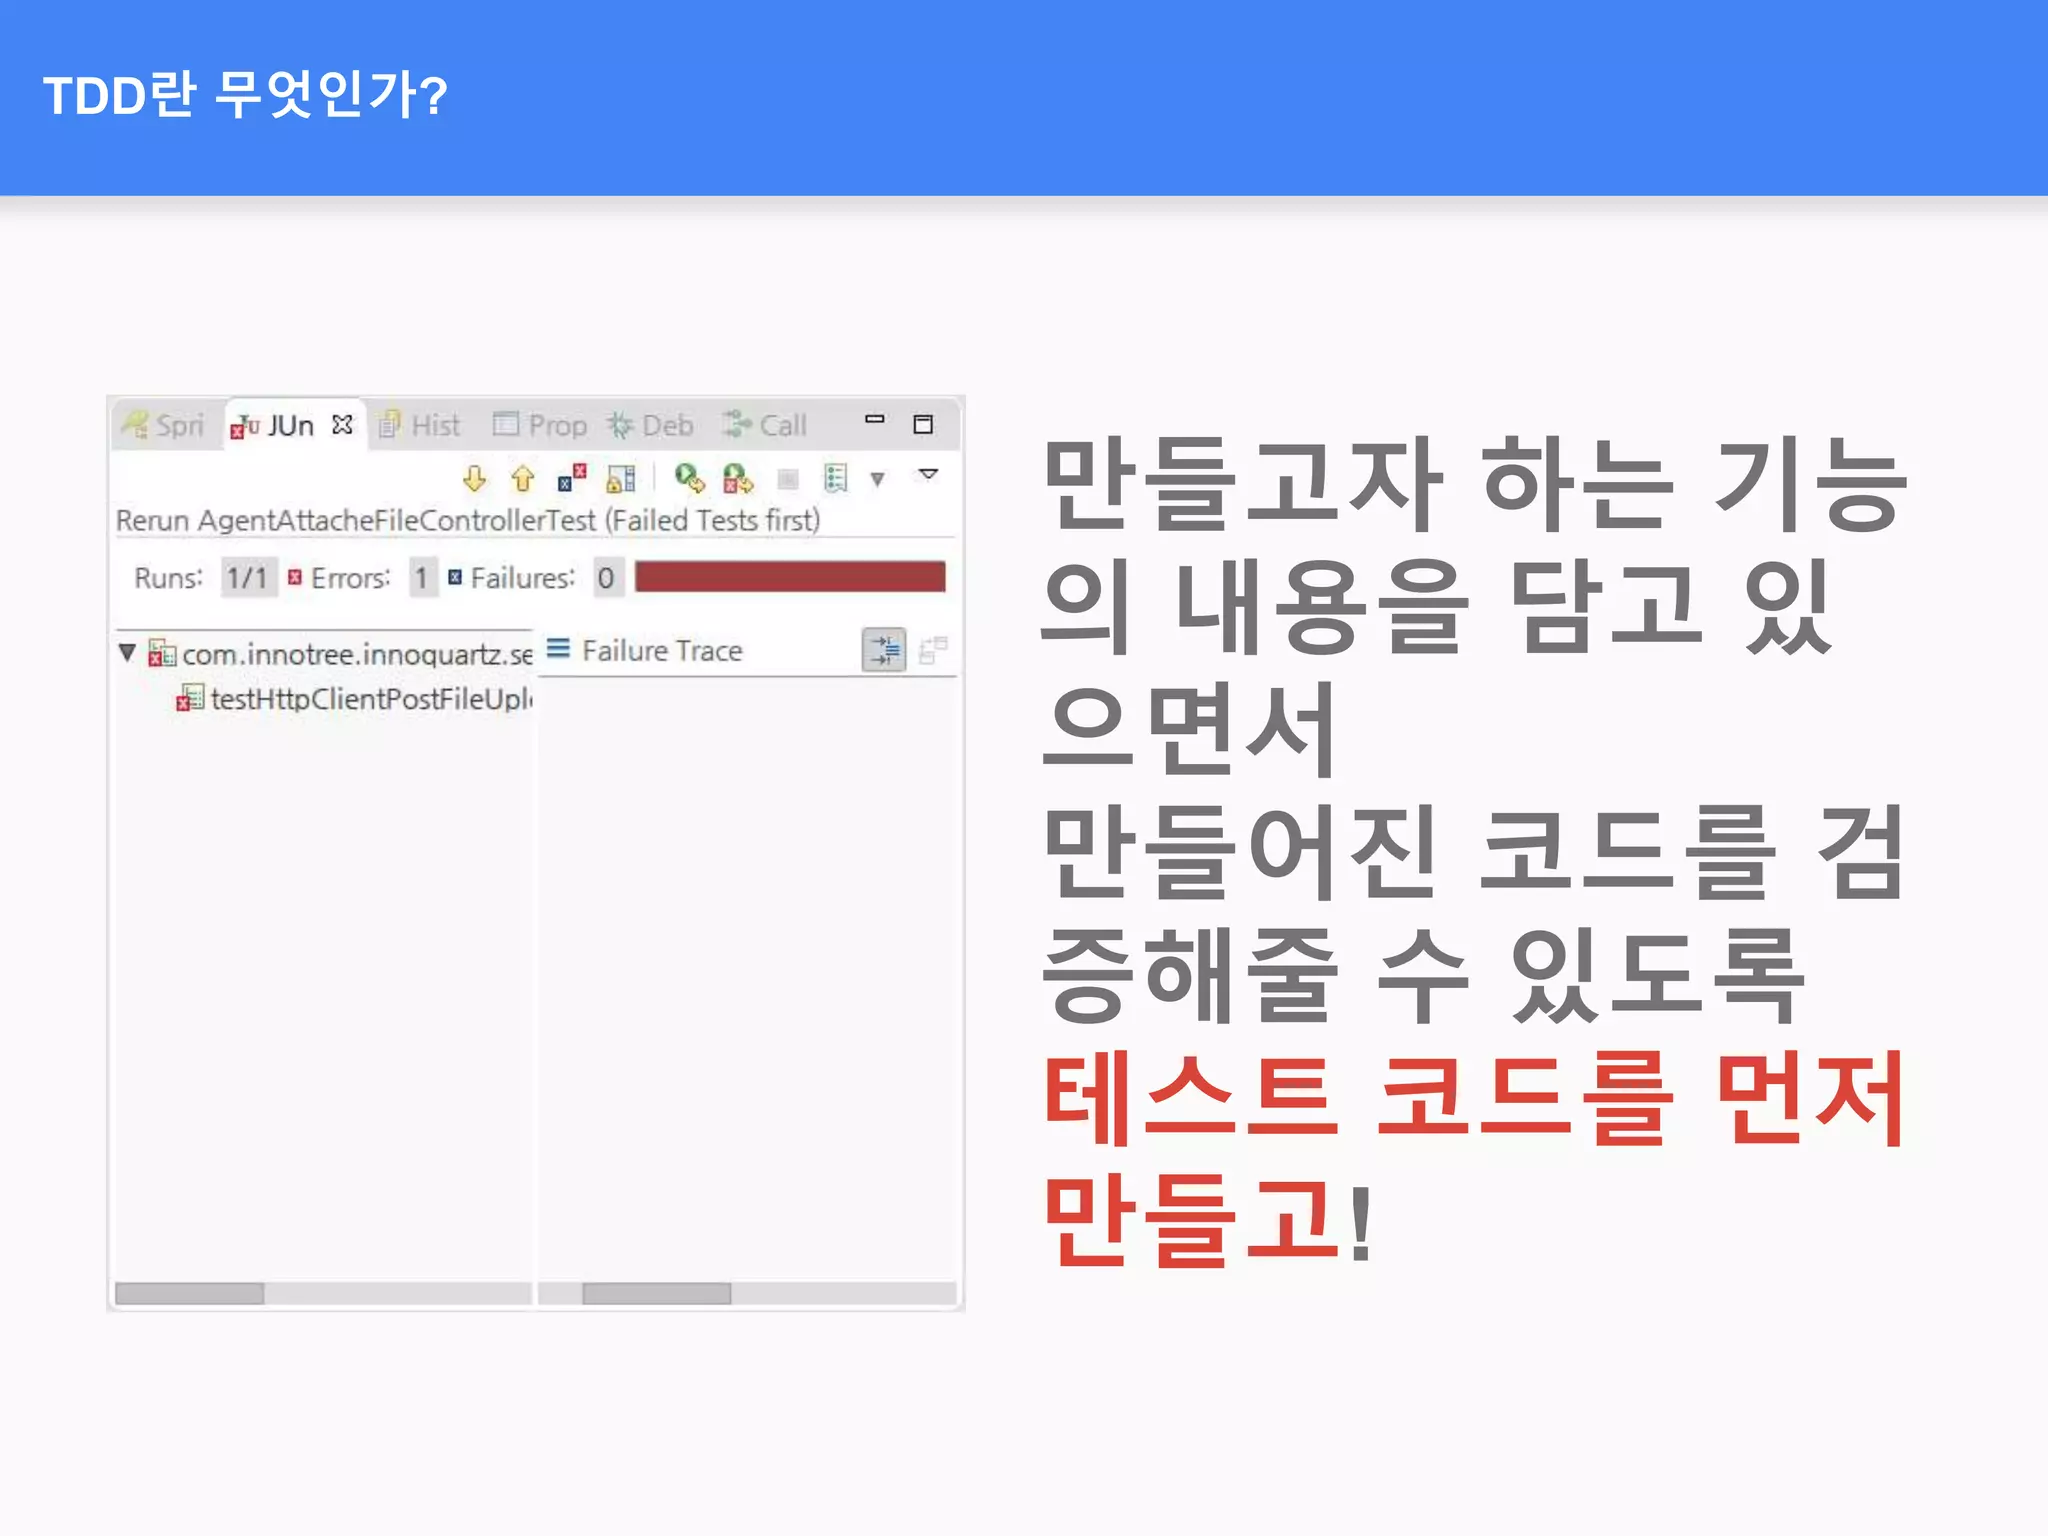Click the red text 테스트 코드를 먼저
Viewport: 2048px width, 1536px height.
[1474, 1098]
